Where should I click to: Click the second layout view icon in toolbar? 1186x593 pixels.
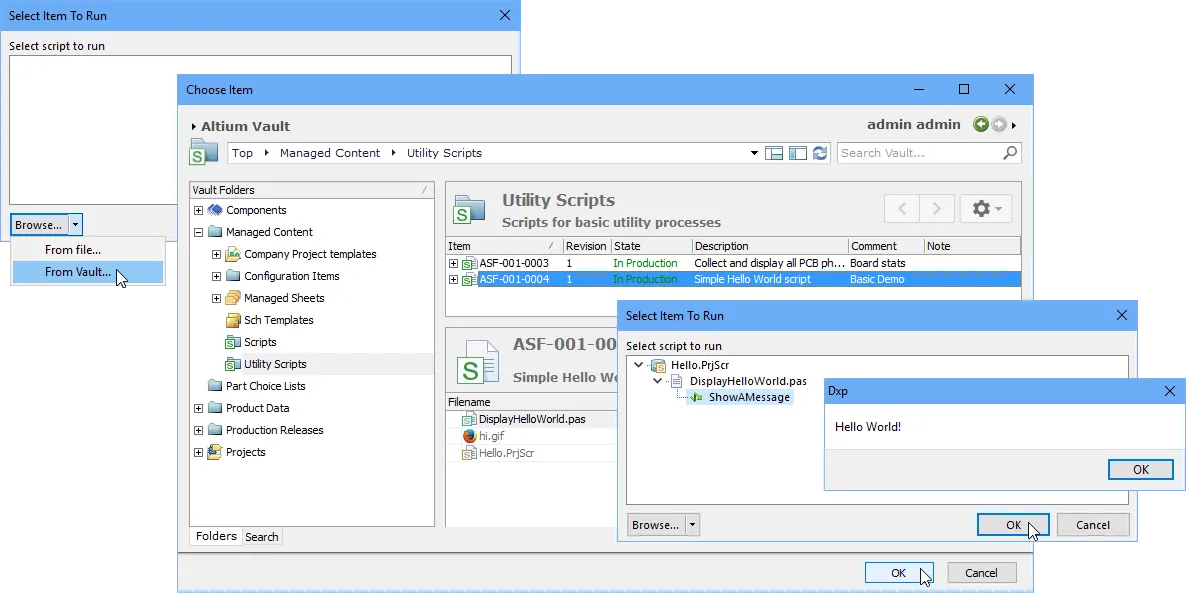pyautogui.click(x=798, y=153)
